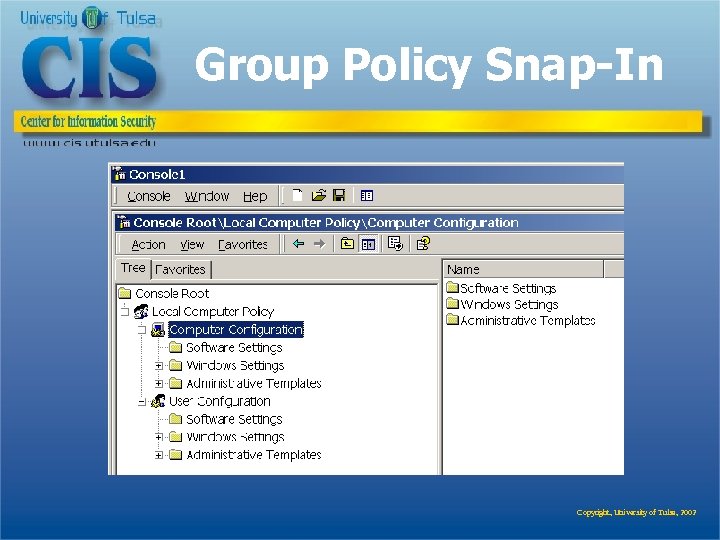Click 'Windows Settings' text in Name pane

pos(509,304)
